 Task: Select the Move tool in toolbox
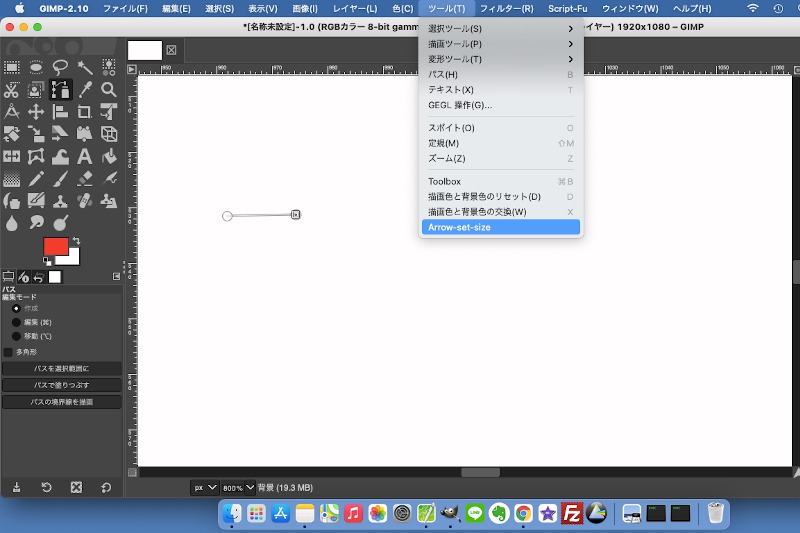36,112
